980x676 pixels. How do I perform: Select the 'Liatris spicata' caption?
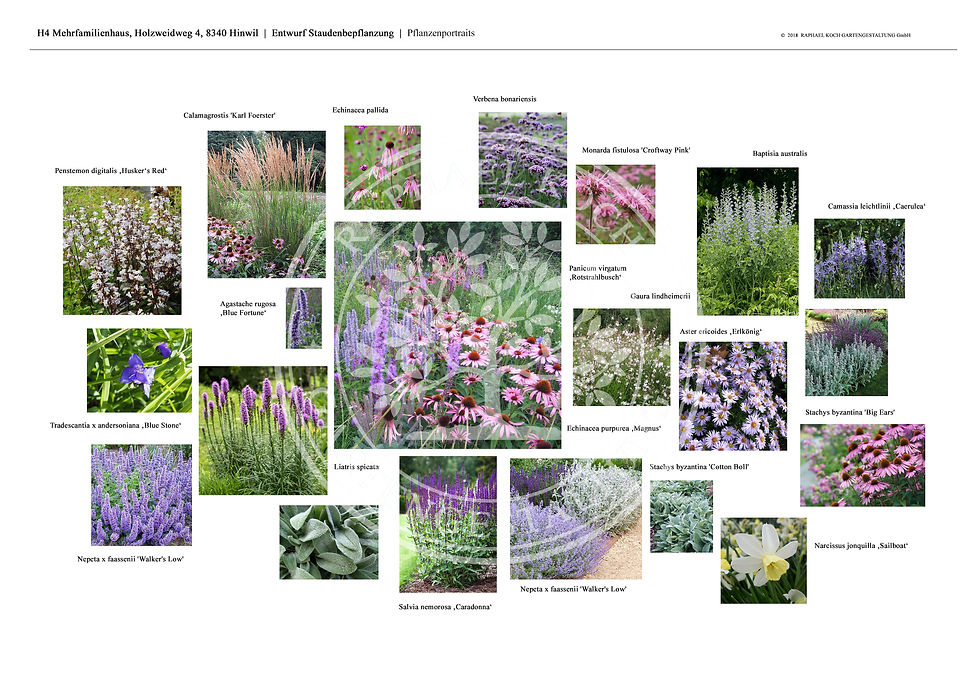(x=356, y=467)
